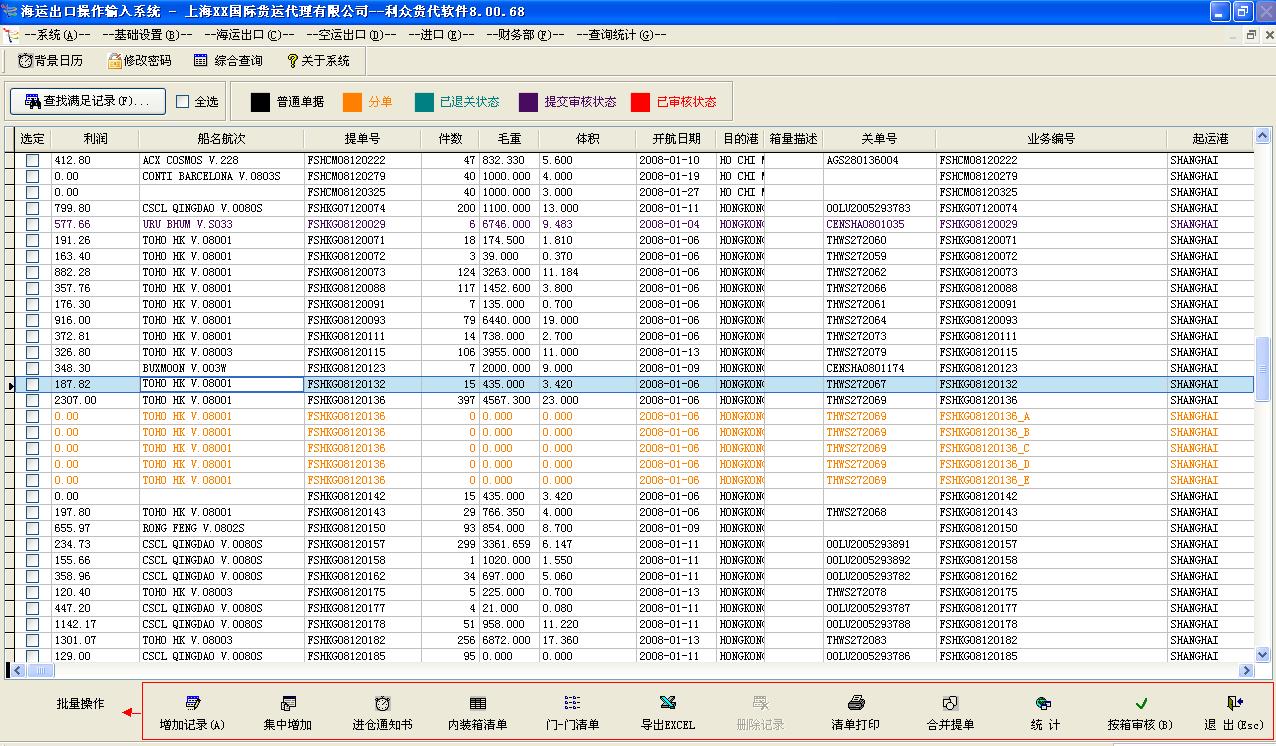
Task: Open the --基础设置(B)-- menu
Action: click(x=147, y=35)
